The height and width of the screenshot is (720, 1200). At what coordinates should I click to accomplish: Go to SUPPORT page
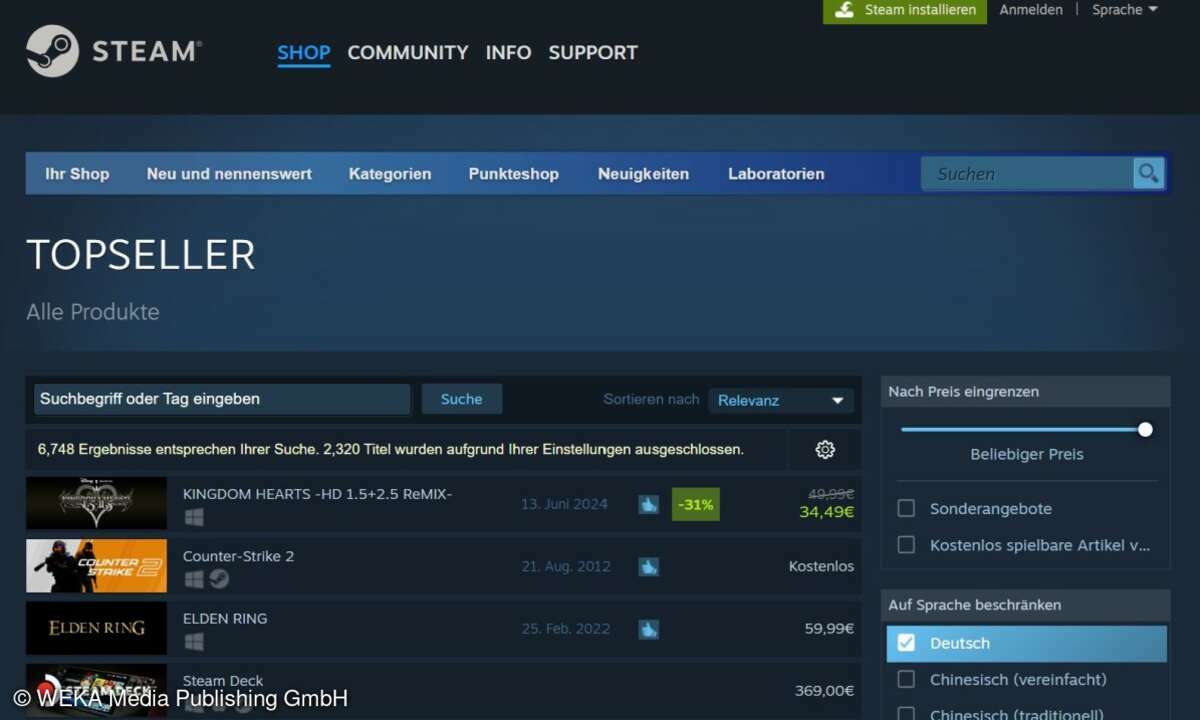point(593,52)
